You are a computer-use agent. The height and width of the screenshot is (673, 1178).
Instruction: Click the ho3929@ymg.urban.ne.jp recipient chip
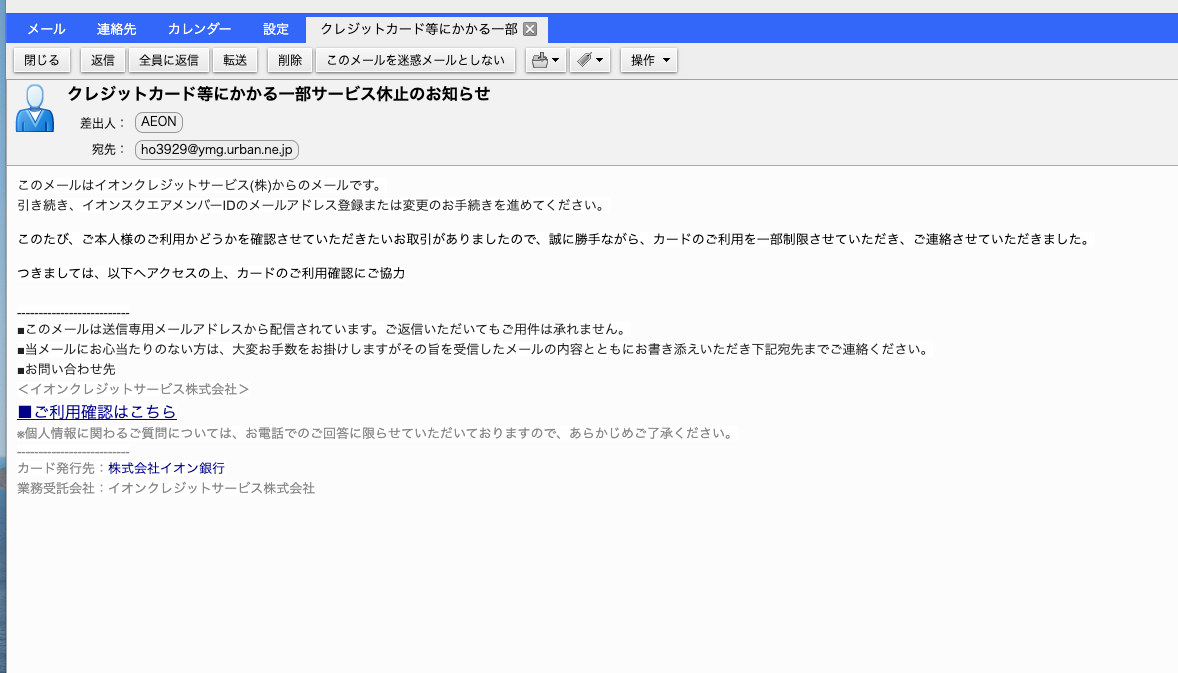click(217, 149)
